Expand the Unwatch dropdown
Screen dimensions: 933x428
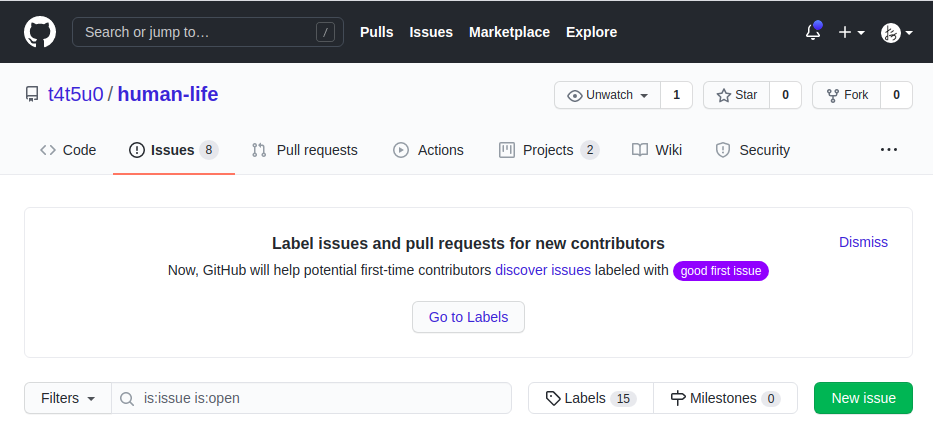coord(608,95)
